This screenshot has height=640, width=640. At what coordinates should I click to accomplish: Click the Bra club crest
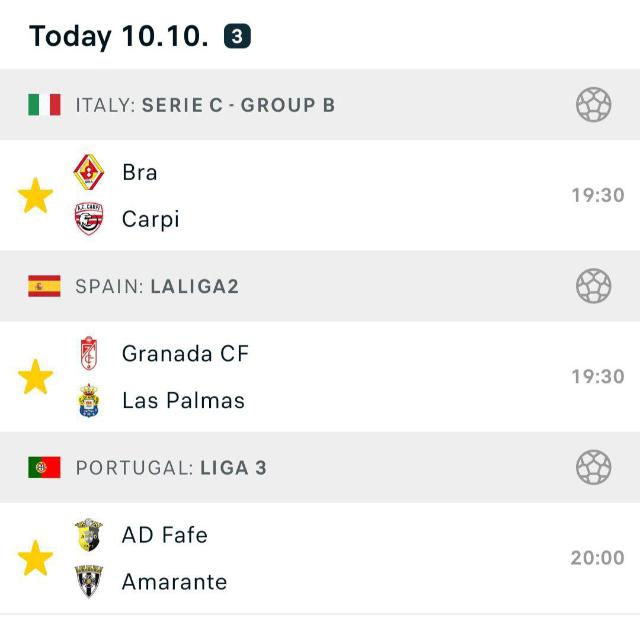pyautogui.click(x=89, y=173)
